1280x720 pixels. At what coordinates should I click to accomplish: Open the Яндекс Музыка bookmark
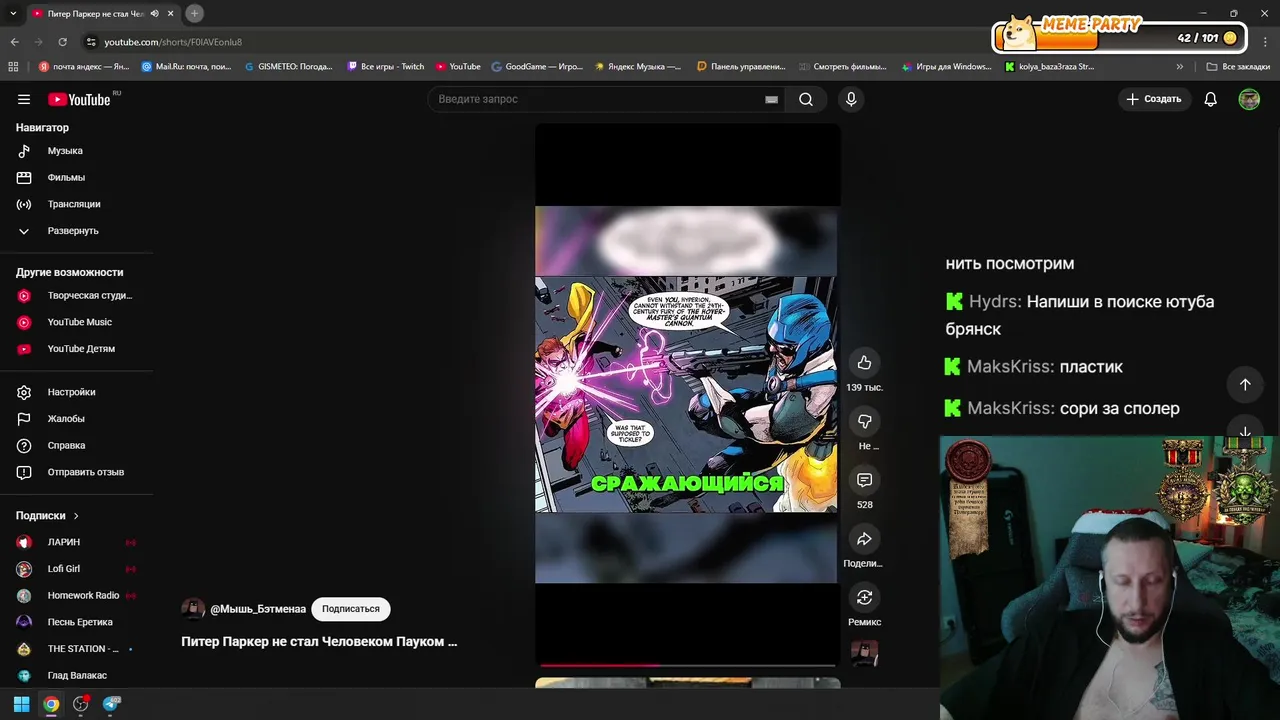pyautogui.click(x=637, y=67)
